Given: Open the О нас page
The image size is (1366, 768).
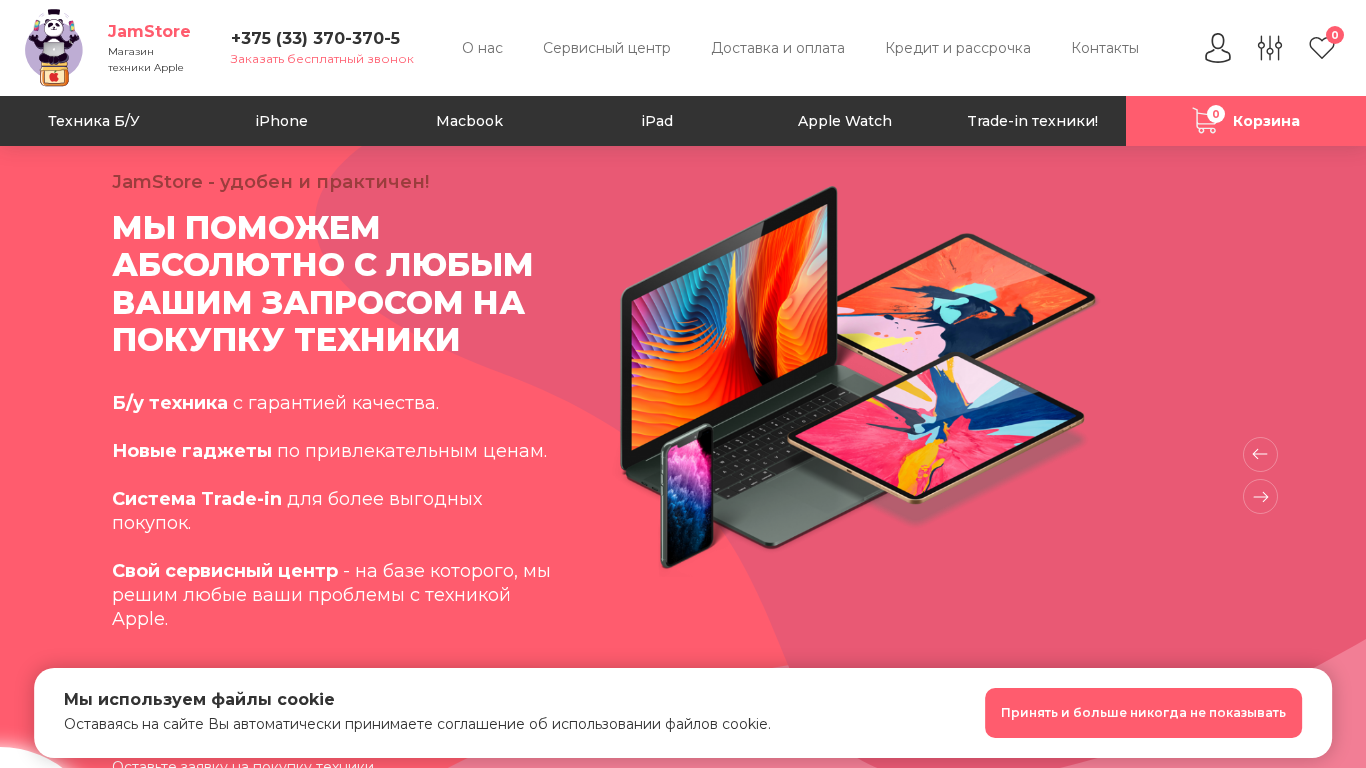Looking at the screenshot, I should 482,48.
